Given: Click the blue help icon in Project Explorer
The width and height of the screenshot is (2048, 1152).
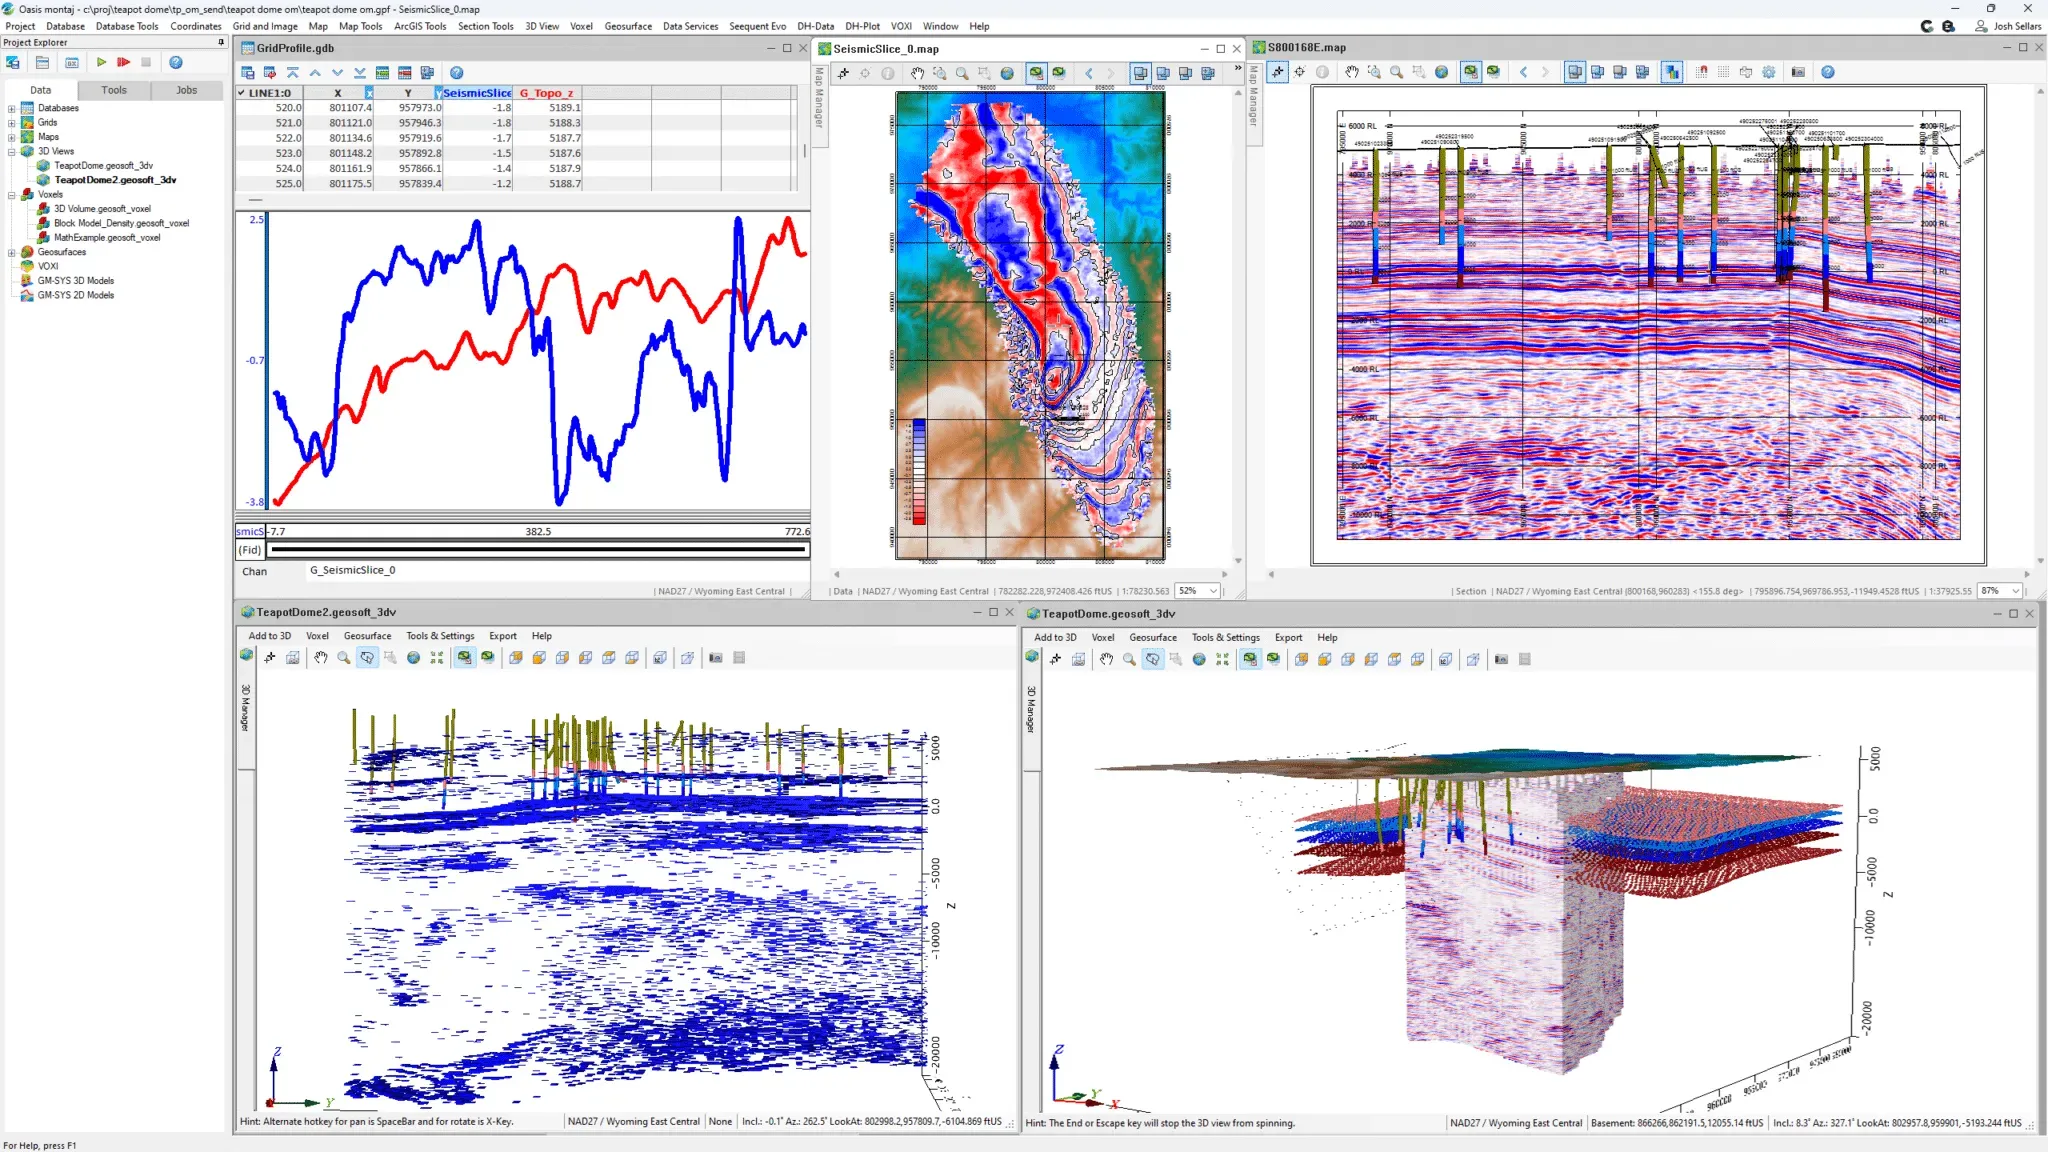Looking at the screenshot, I should (x=176, y=62).
